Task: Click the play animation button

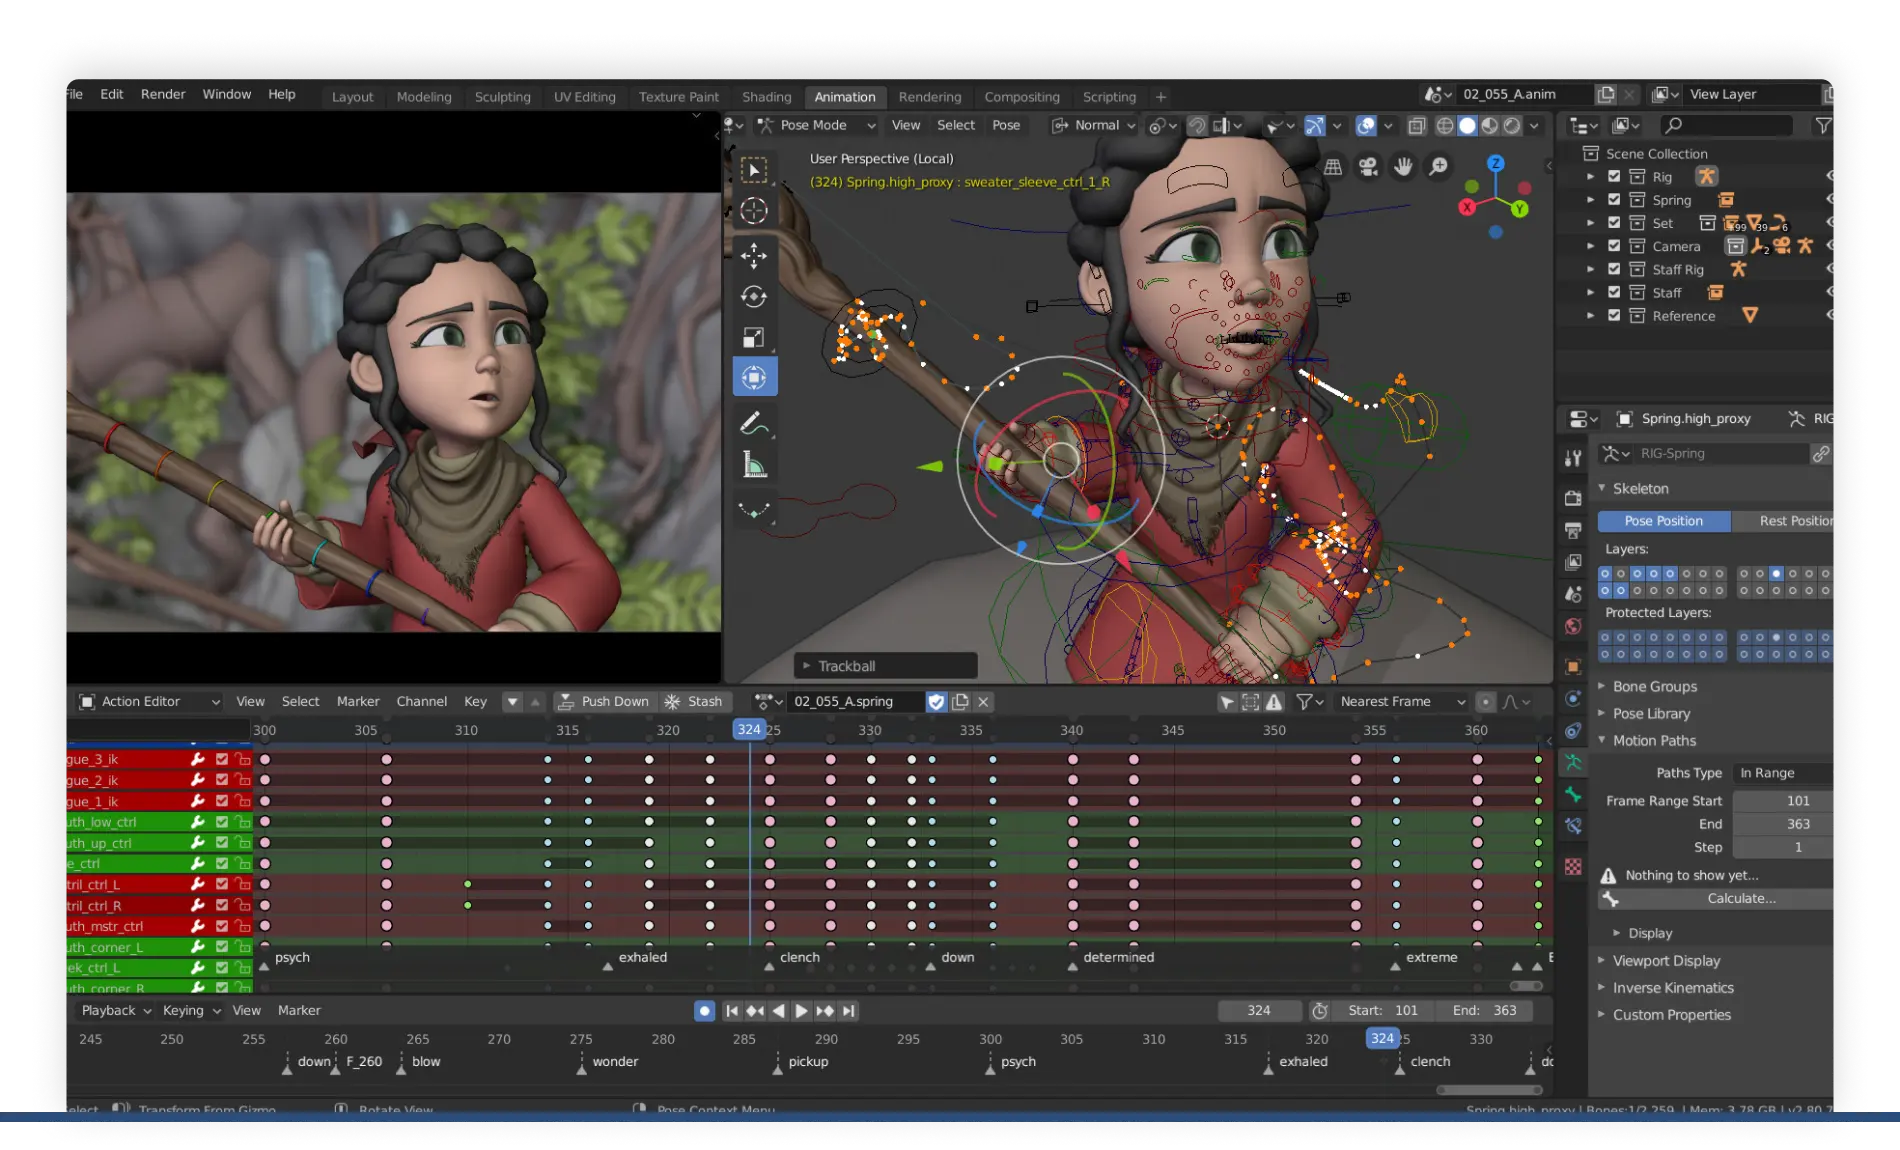Action: tap(801, 1011)
